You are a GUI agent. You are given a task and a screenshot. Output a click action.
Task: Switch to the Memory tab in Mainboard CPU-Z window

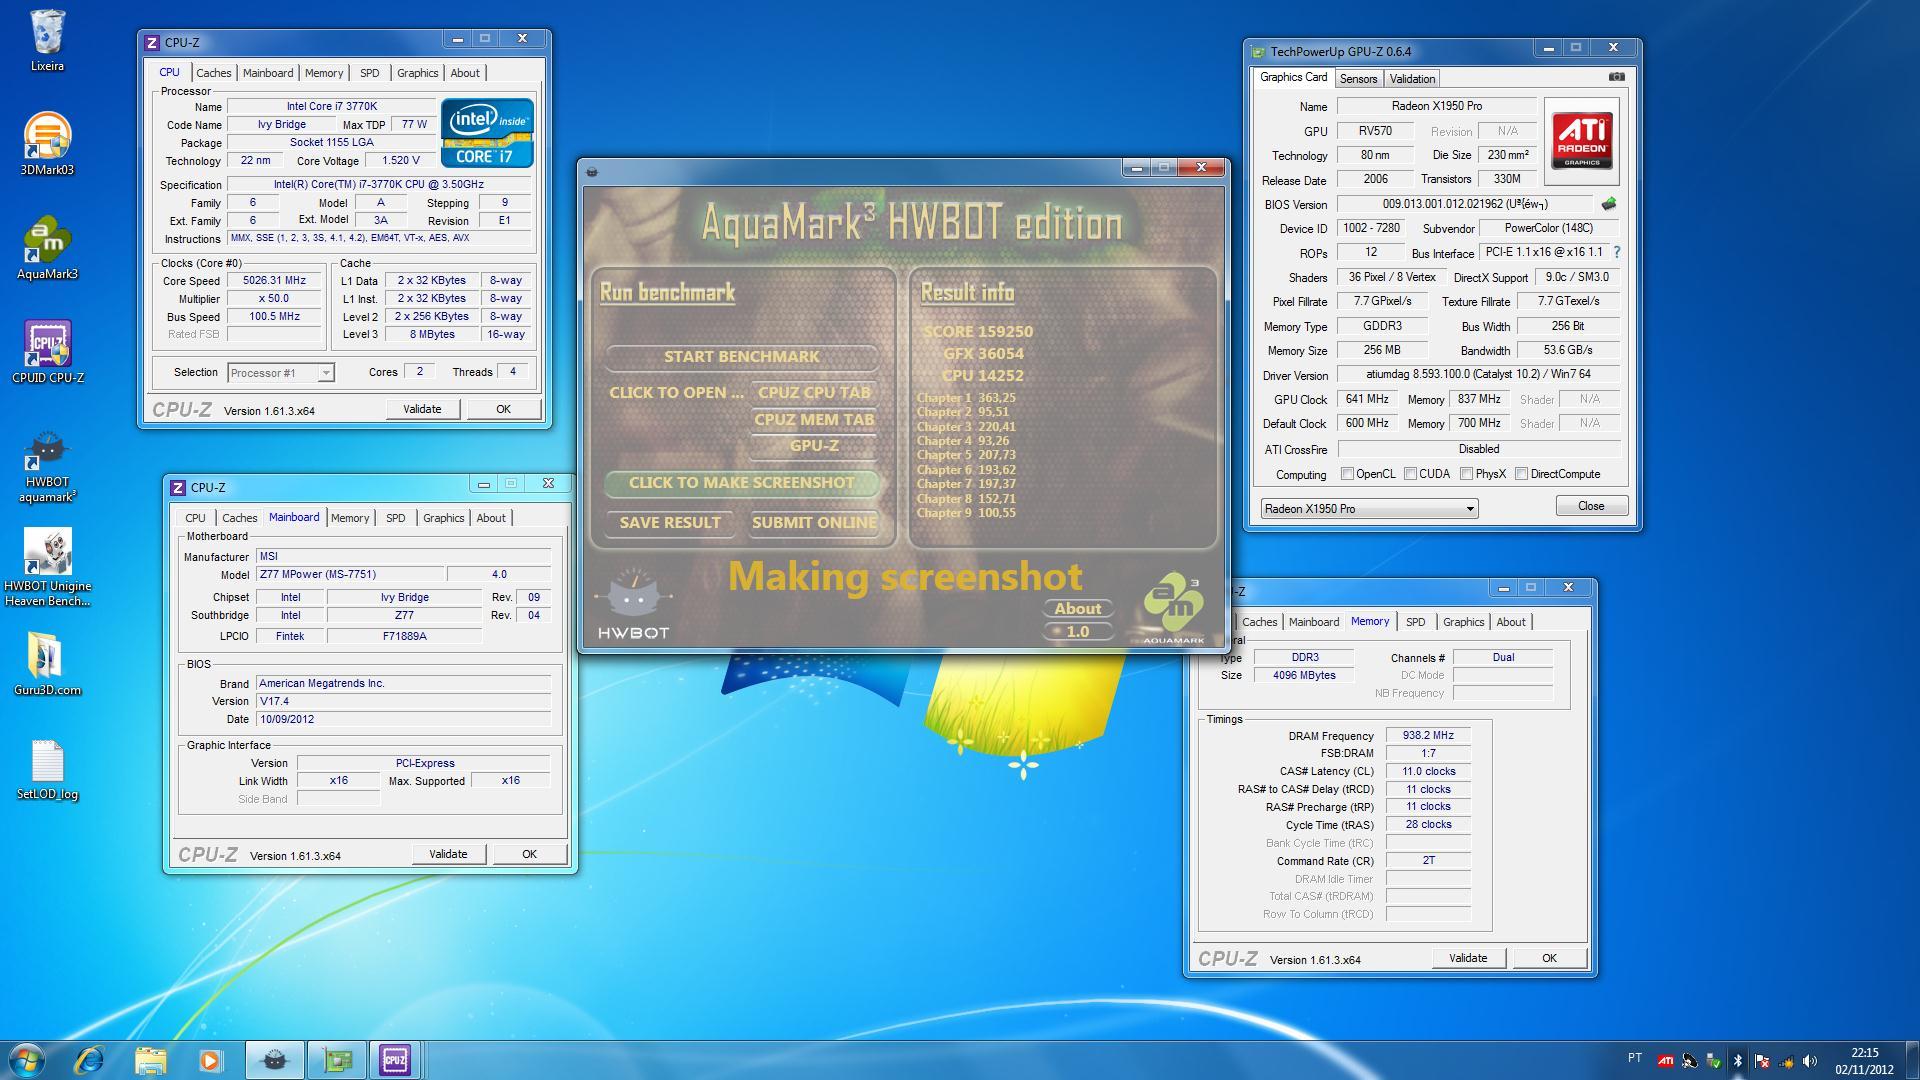coord(350,518)
